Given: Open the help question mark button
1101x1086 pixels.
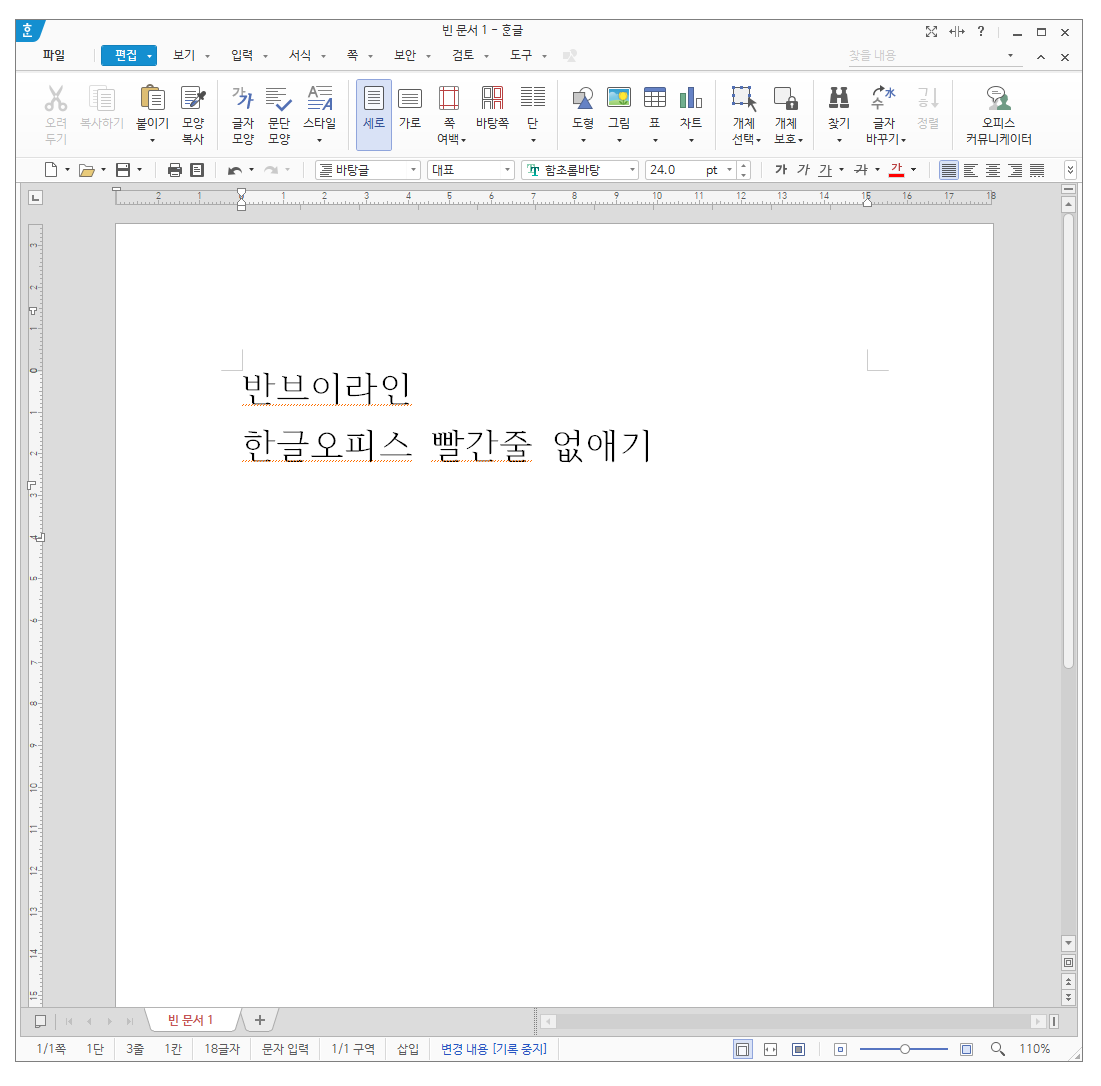Looking at the screenshot, I should pyautogui.click(x=981, y=32).
